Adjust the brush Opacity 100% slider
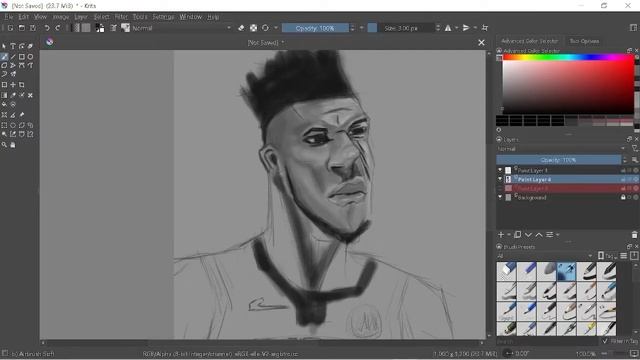640x360 pixels. (315, 28)
